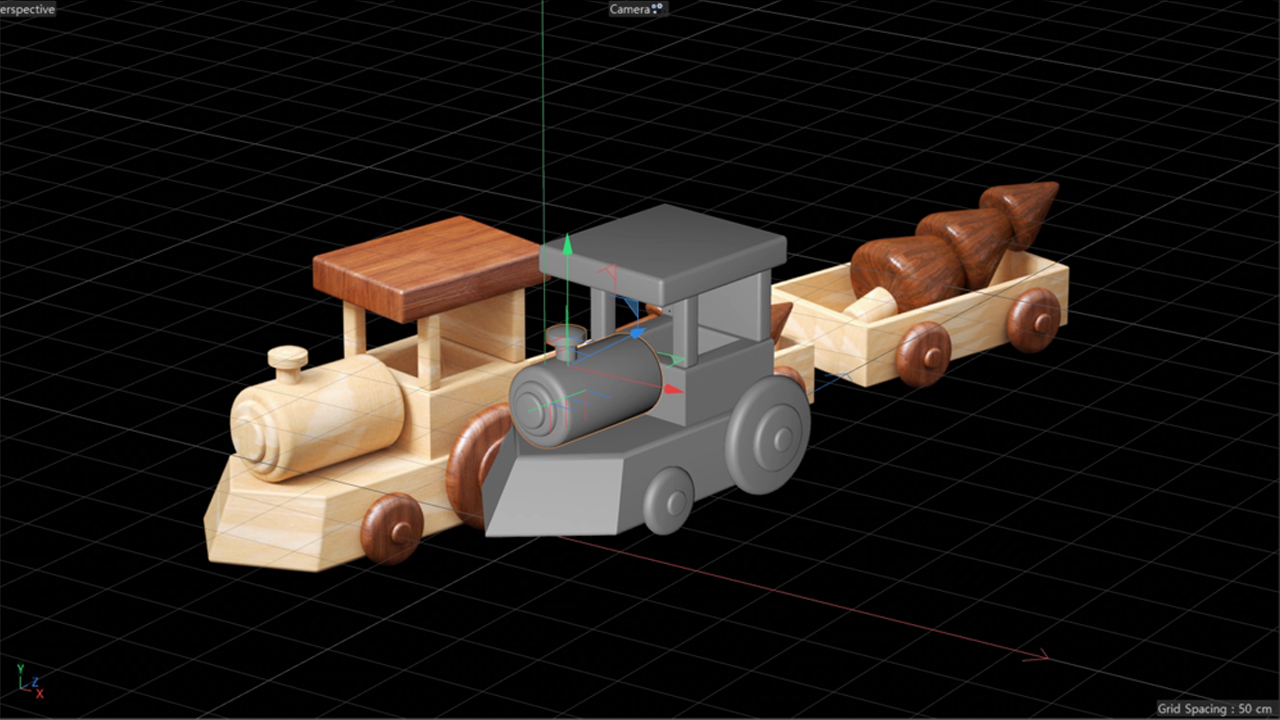This screenshot has height=720, width=1280.
Task: Select the gray locomotive's large rear wheel
Action: coord(768,433)
